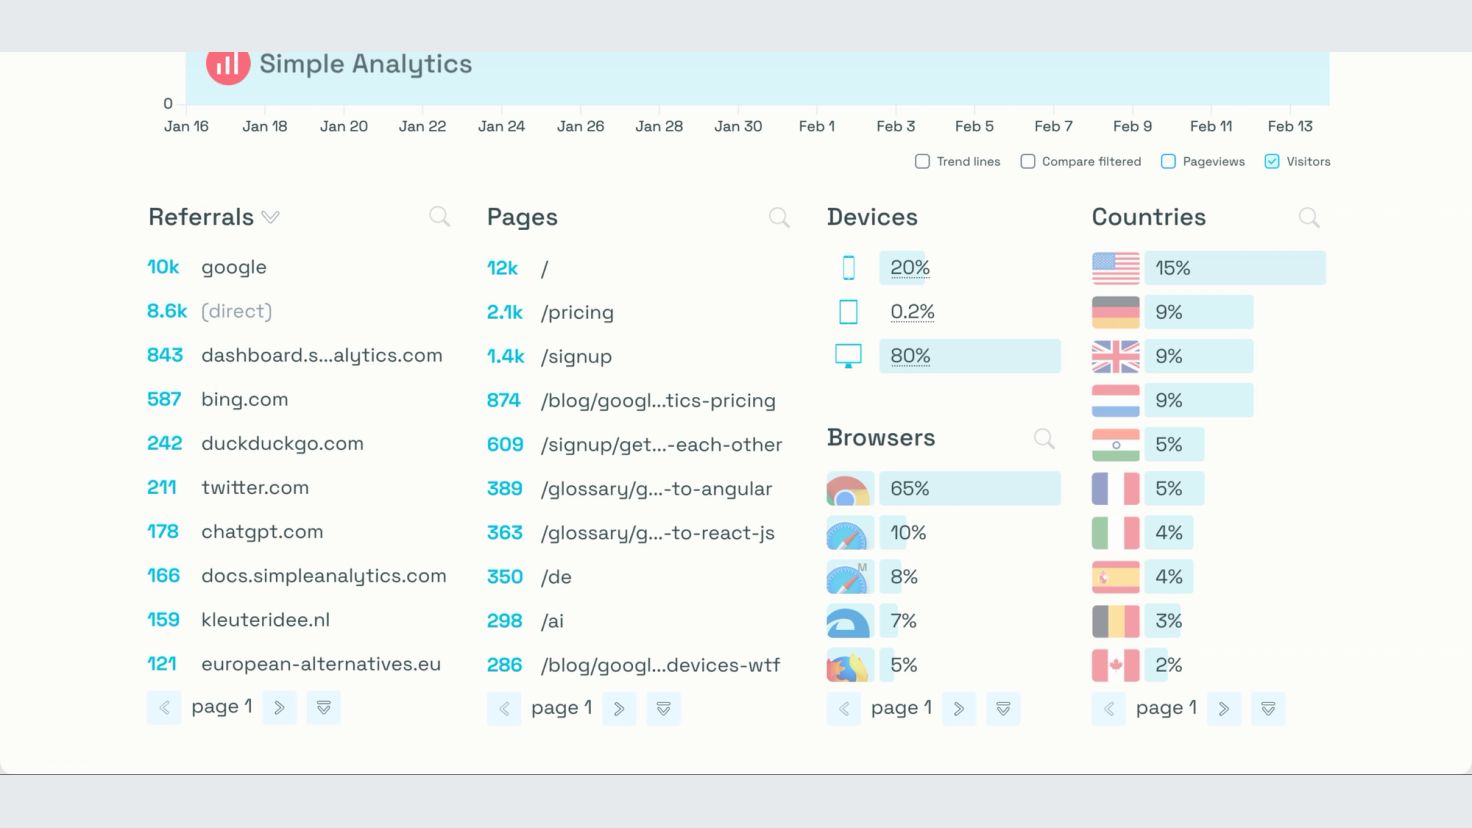The width and height of the screenshot is (1472, 828).
Task: Expand more rows in Countries list
Action: tap(1268, 708)
